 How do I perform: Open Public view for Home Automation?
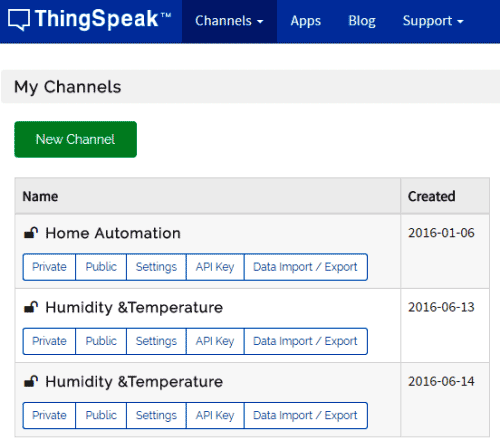101,267
